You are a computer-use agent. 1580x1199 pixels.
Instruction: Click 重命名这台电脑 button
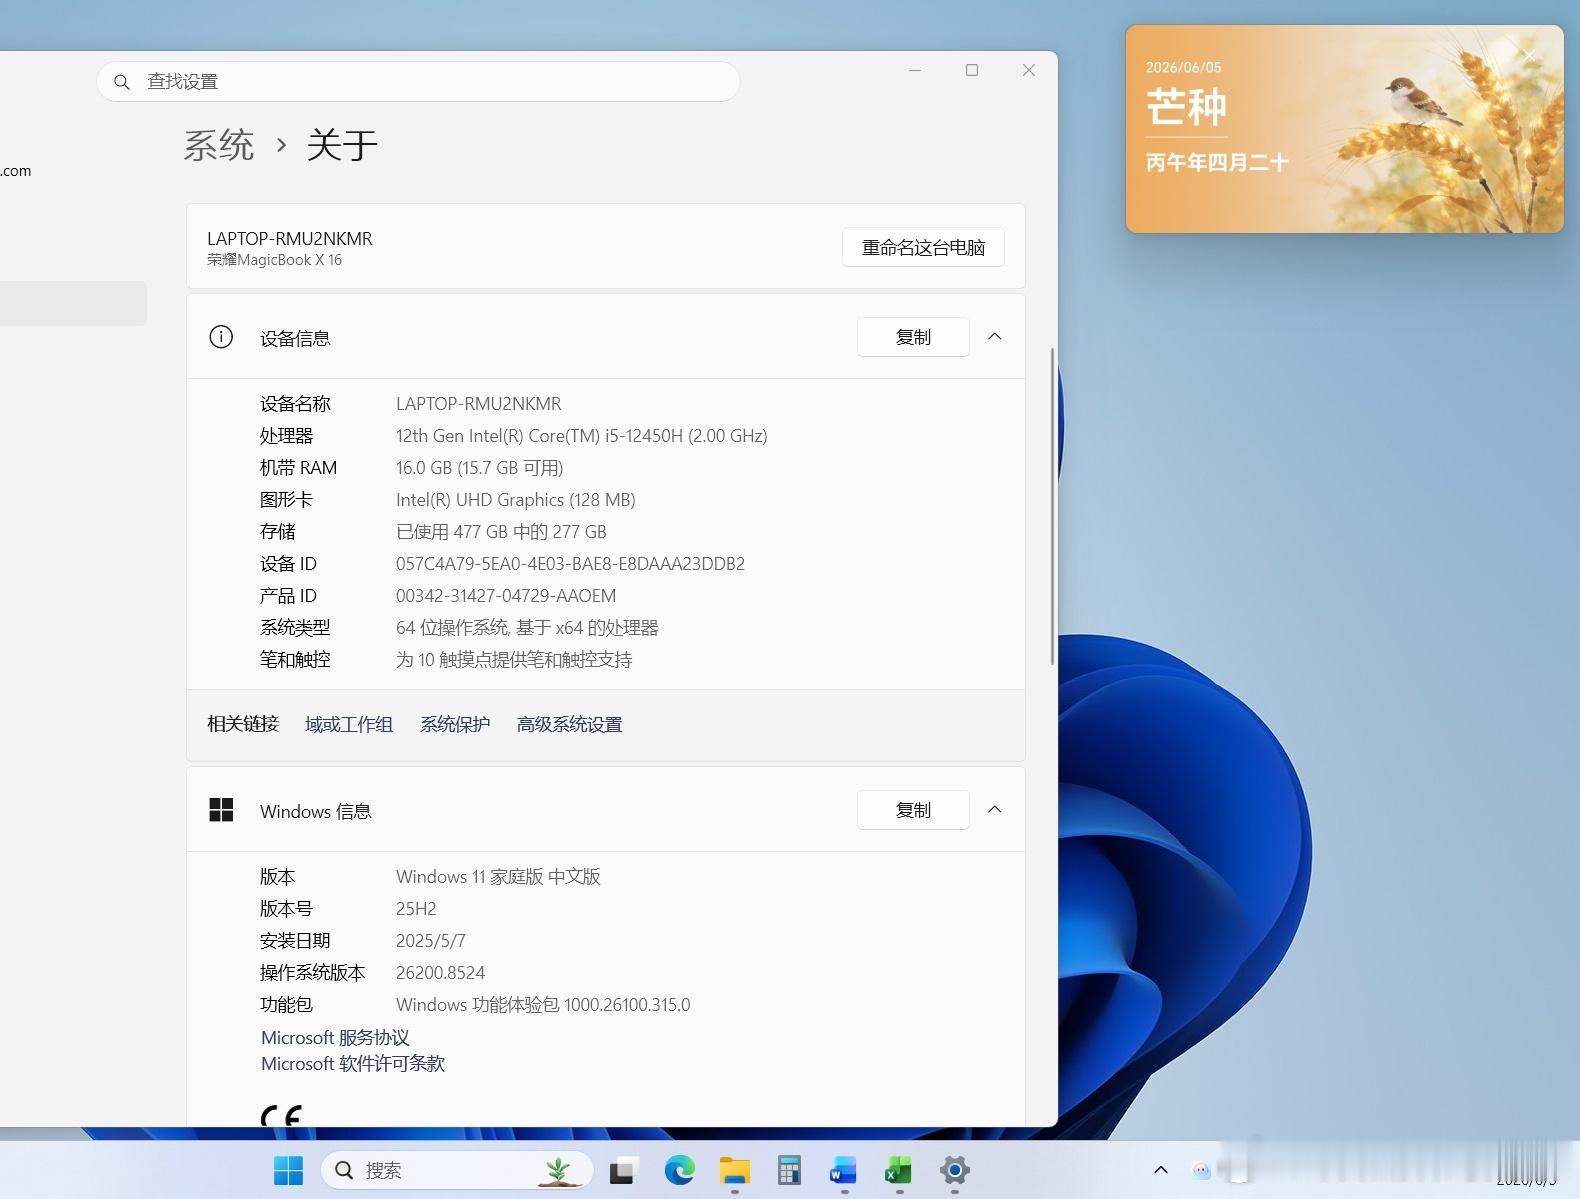(x=923, y=247)
